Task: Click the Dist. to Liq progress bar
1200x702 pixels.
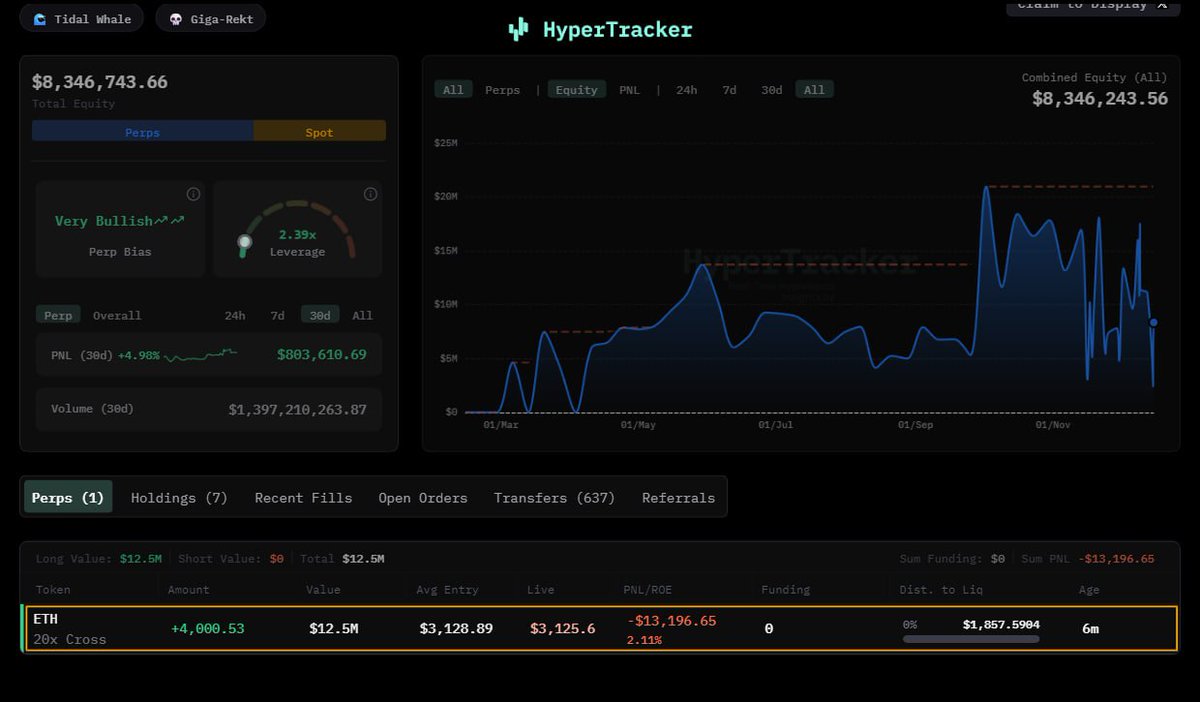Action: pos(970,639)
